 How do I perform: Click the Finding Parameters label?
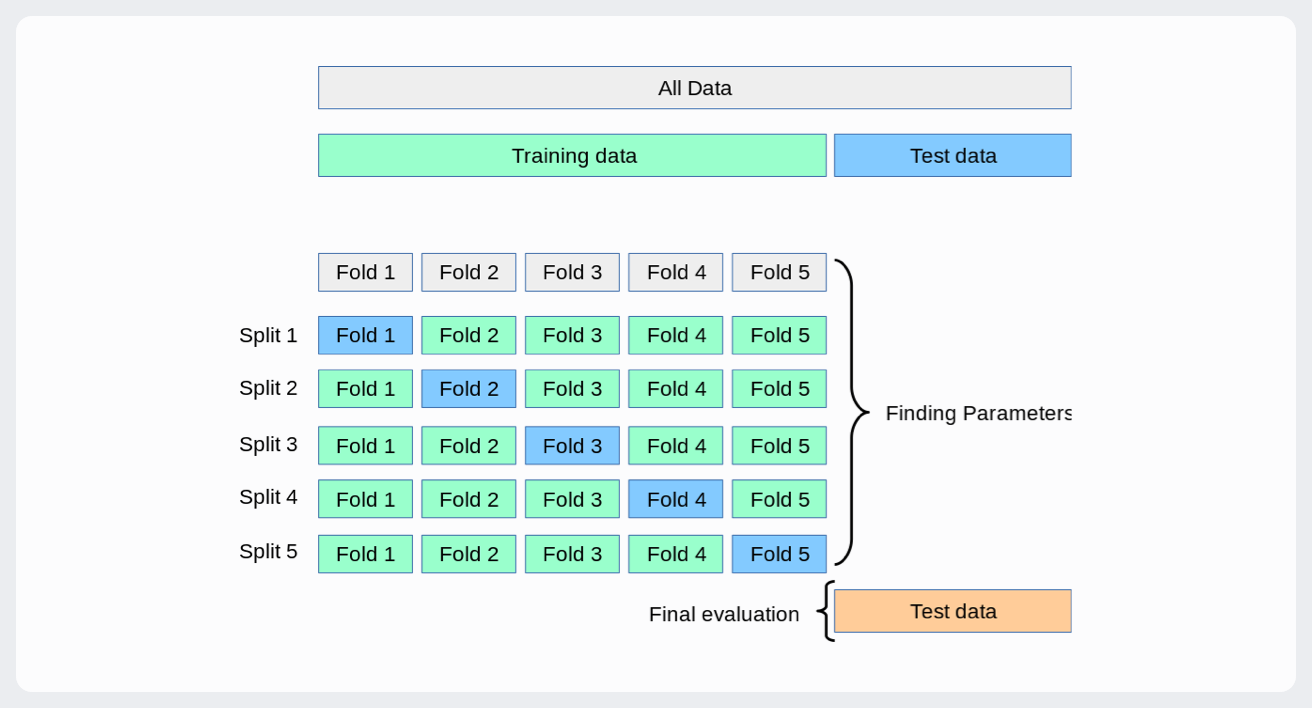(977, 413)
